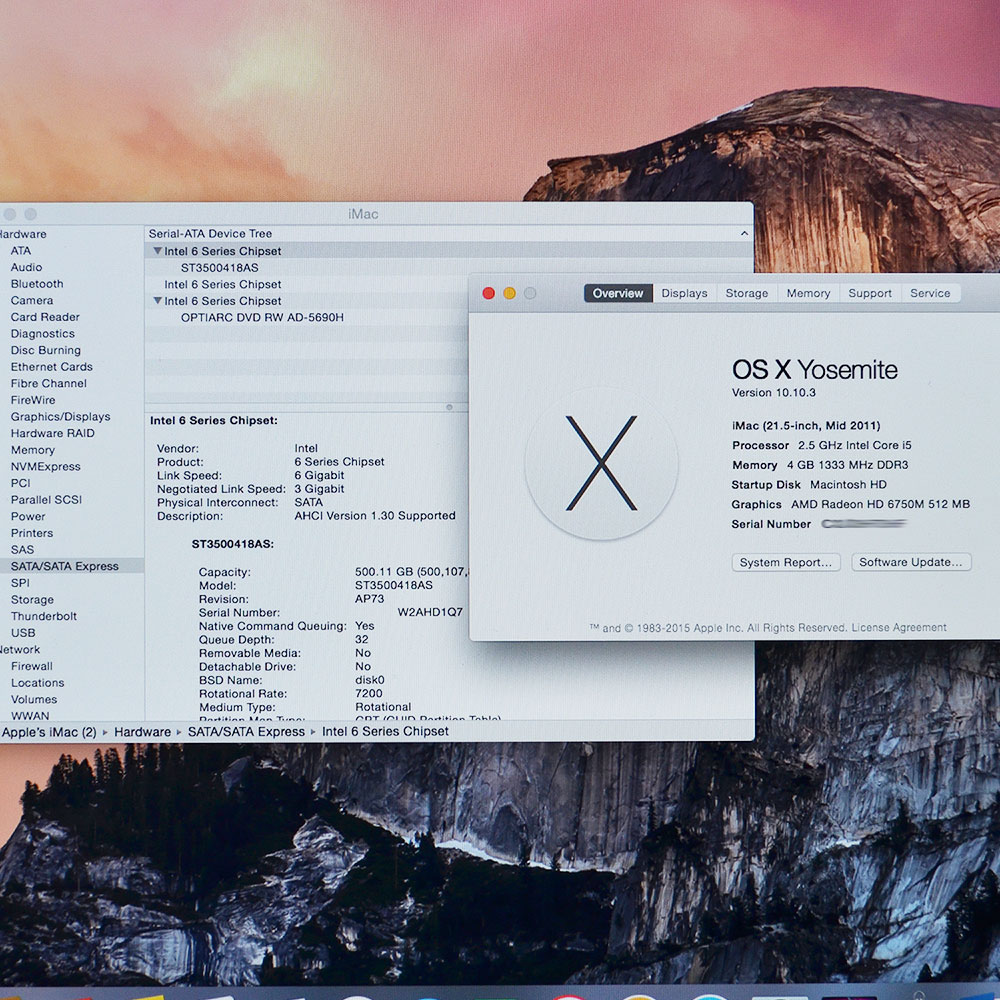1000x1000 pixels.
Task: Open Bluetooth in the sidebar
Action: (x=37, y=284)
